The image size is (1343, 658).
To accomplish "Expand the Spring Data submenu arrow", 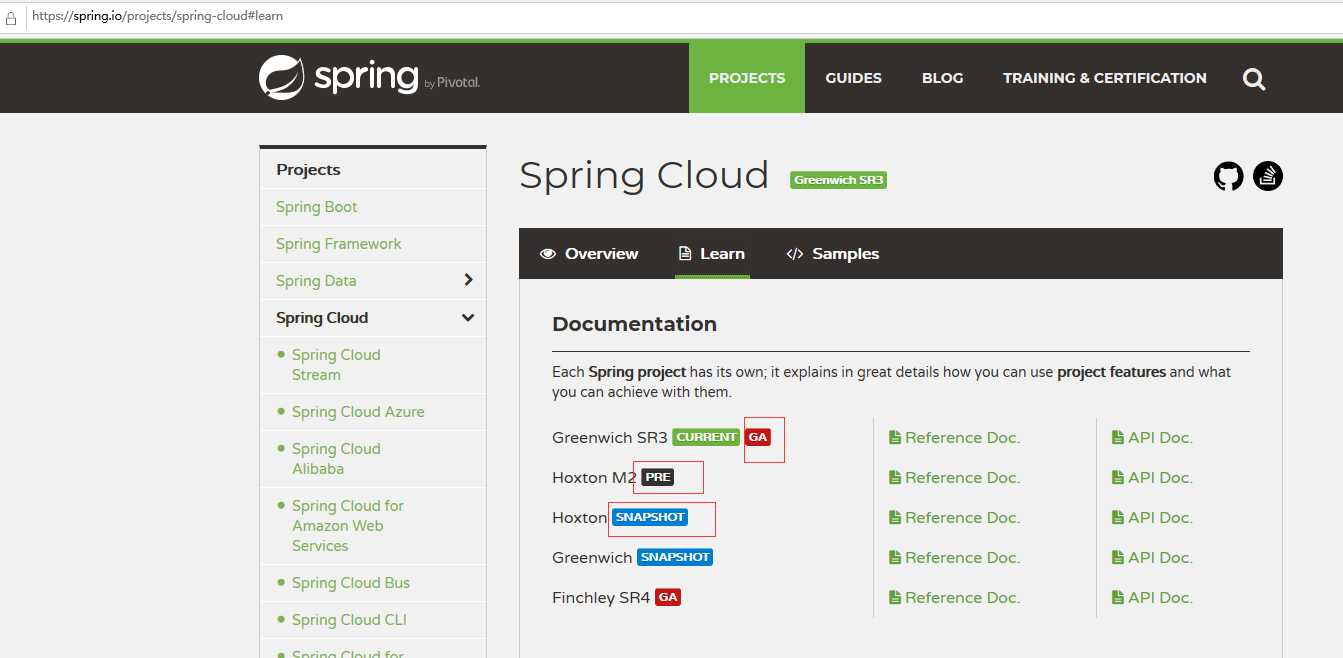I will pyautogui.click(x=468, y=280).
